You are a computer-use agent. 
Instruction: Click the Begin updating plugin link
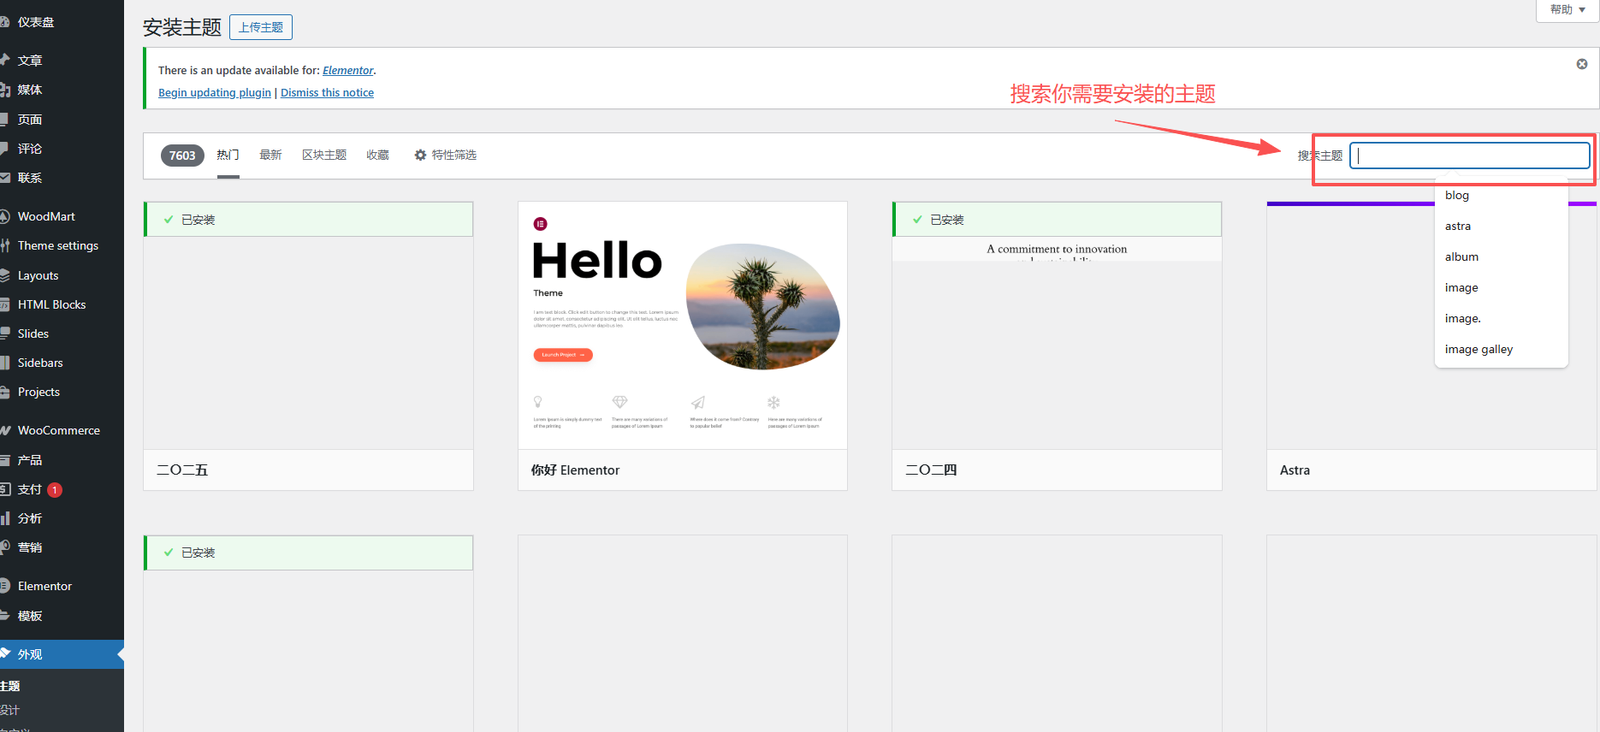click(214, 93)
